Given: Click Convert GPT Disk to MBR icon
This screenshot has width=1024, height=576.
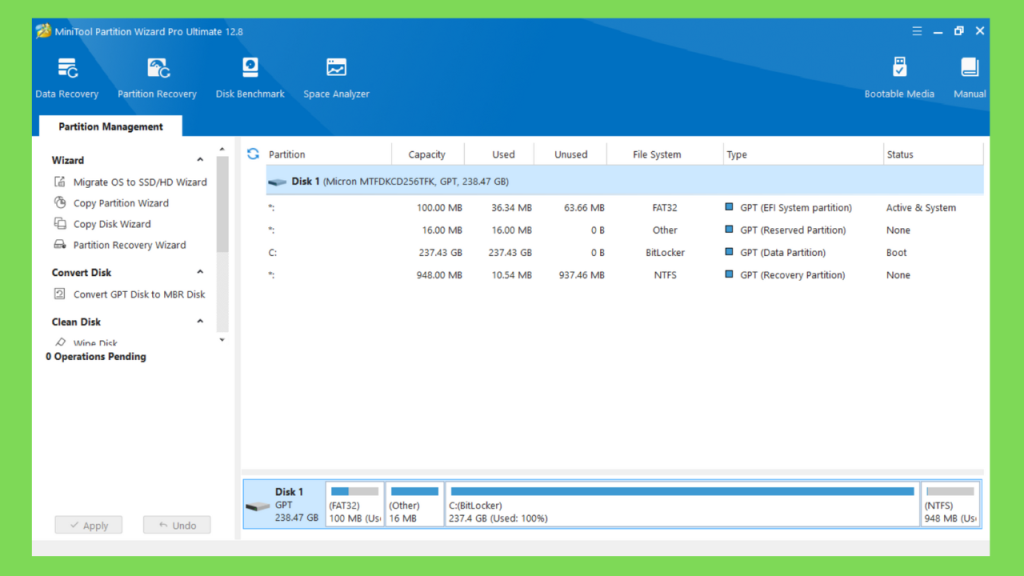Looking at the screenshot, I should point(60,294).
